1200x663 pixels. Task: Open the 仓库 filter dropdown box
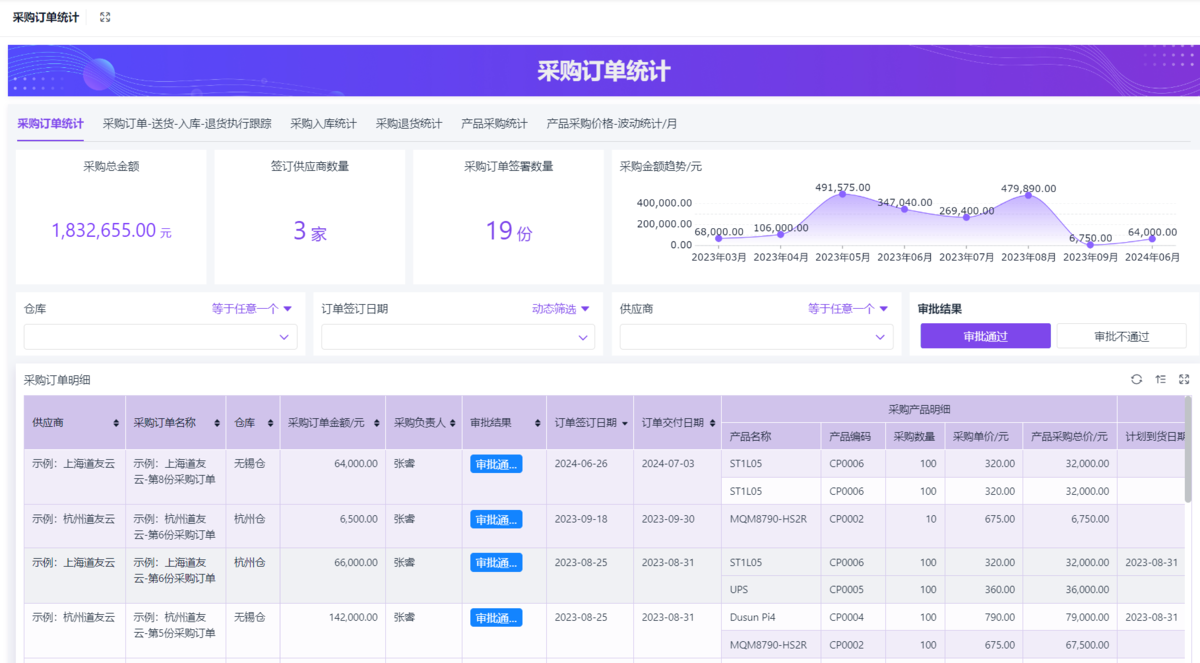[x=160, y=338]
